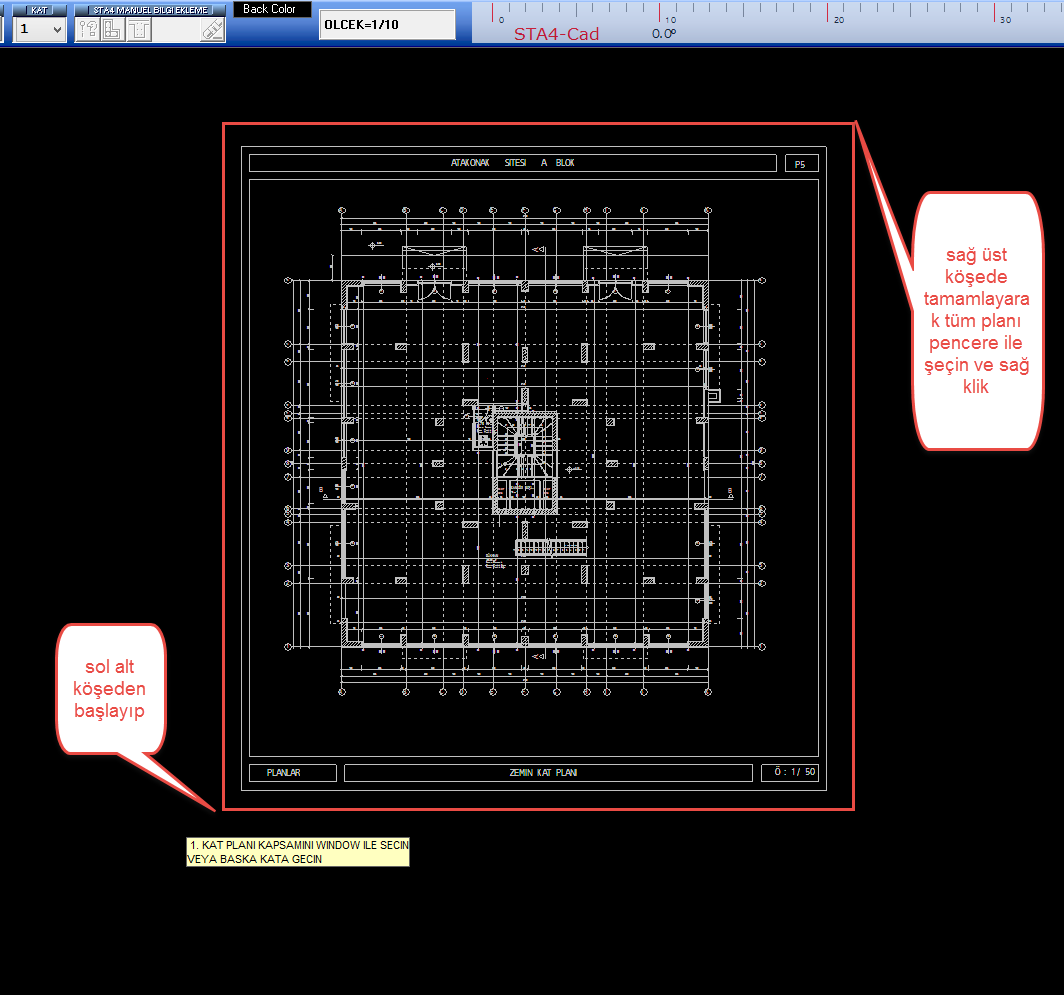Select the T-shaped beam section icon
The width and height of the screenshot is (1064, 995).
[x=138, y=30]
